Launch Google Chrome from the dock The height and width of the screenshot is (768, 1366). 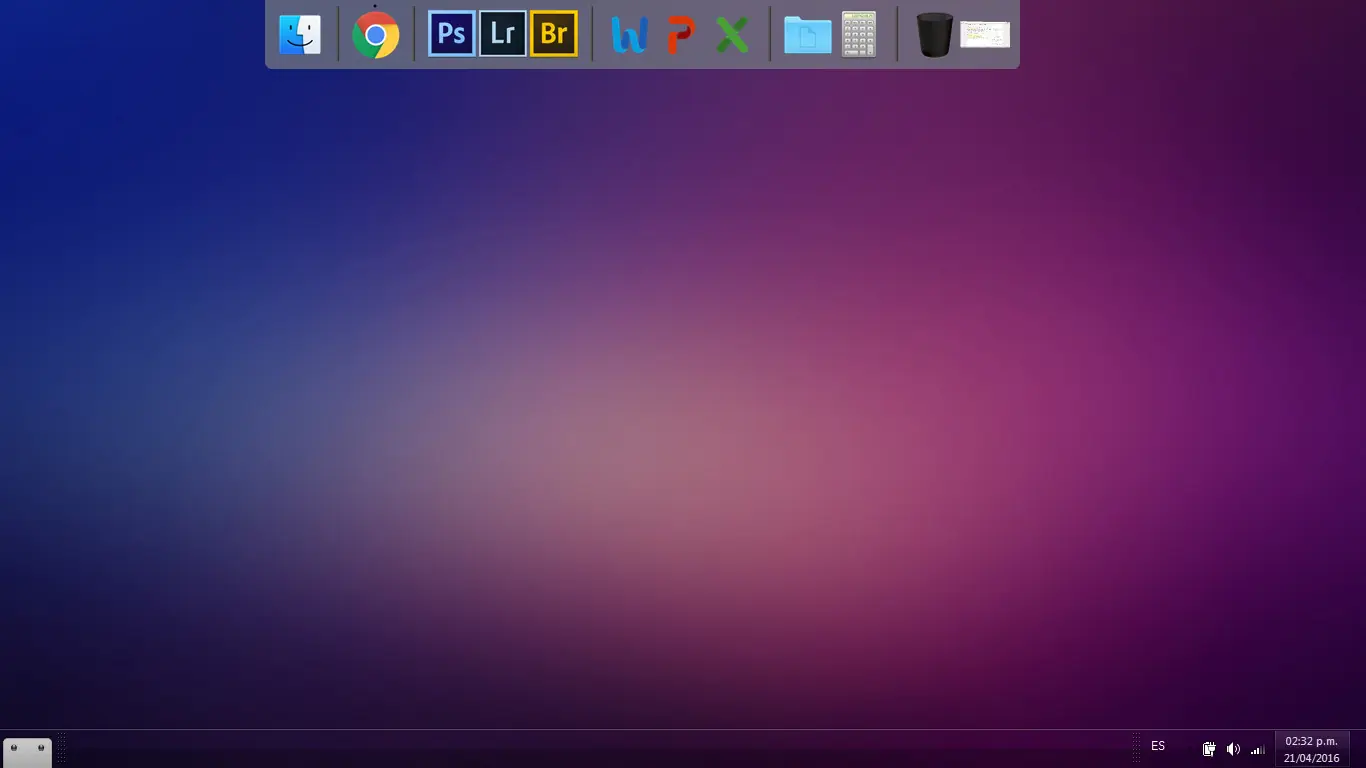point(376,35)
